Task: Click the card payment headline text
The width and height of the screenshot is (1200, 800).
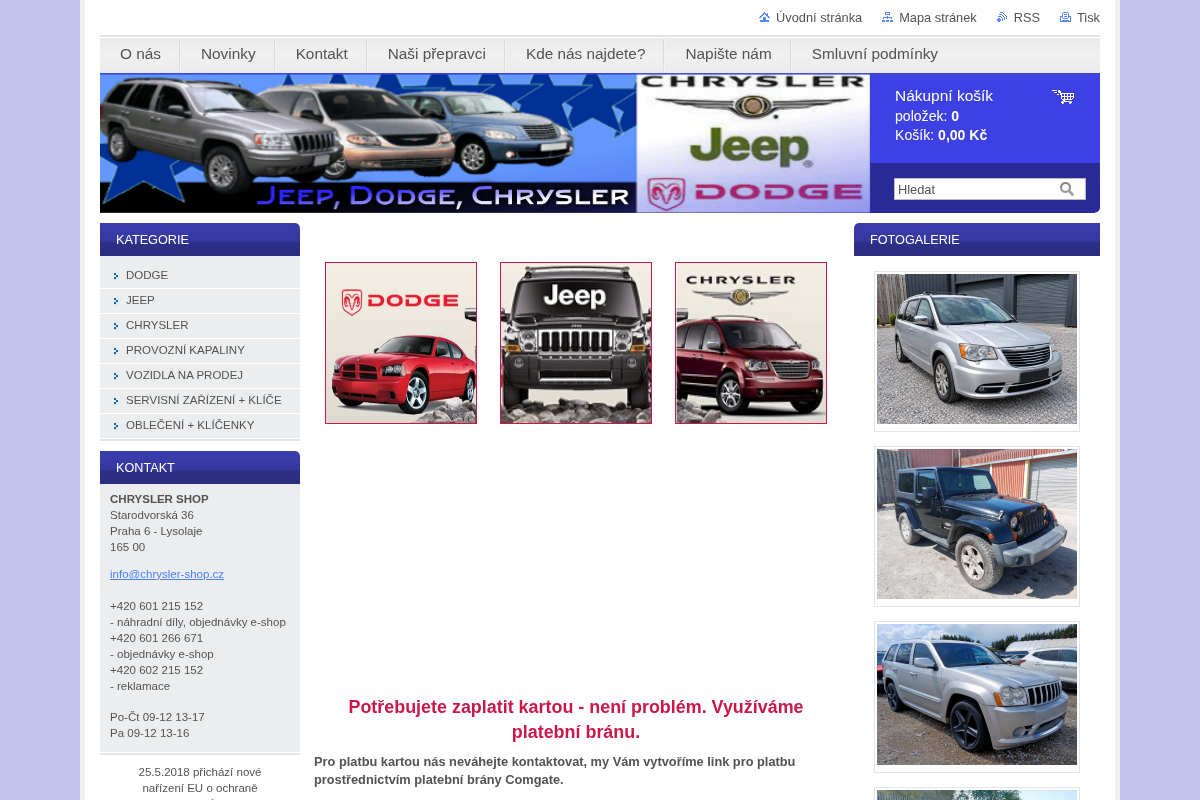Action: (x=576, y=719)
